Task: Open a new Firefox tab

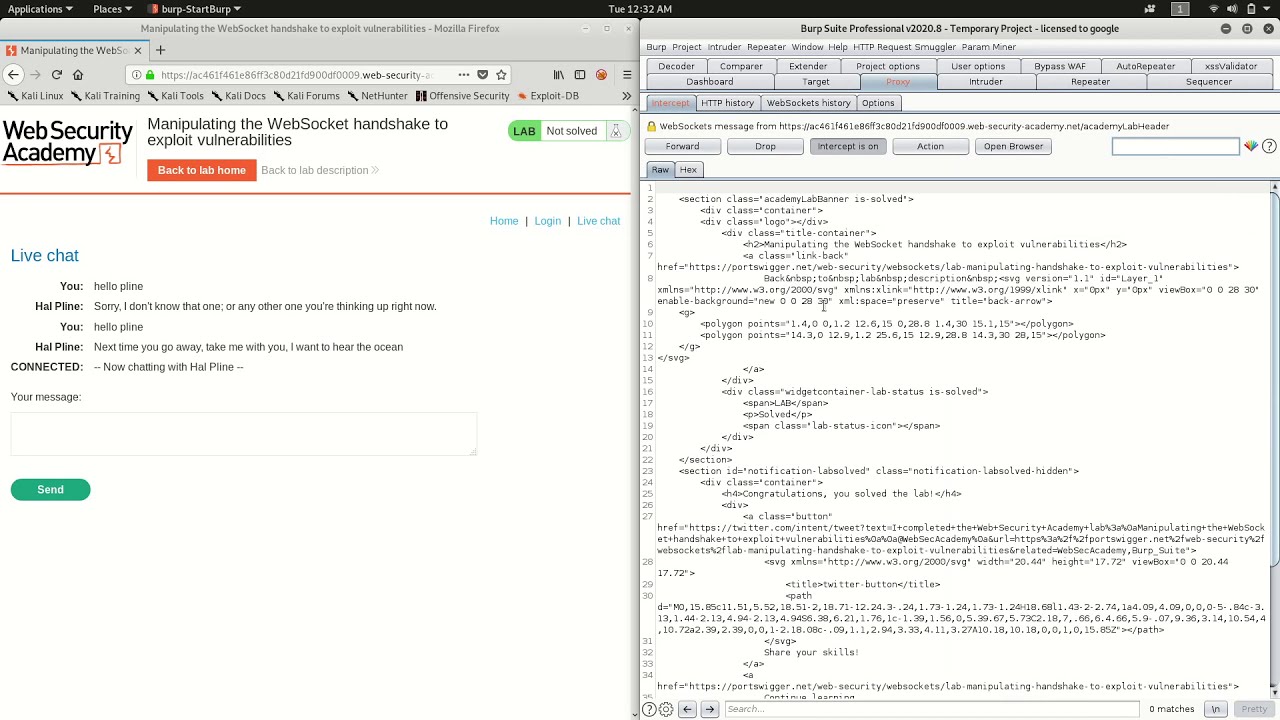Action: tap(160, 50)
